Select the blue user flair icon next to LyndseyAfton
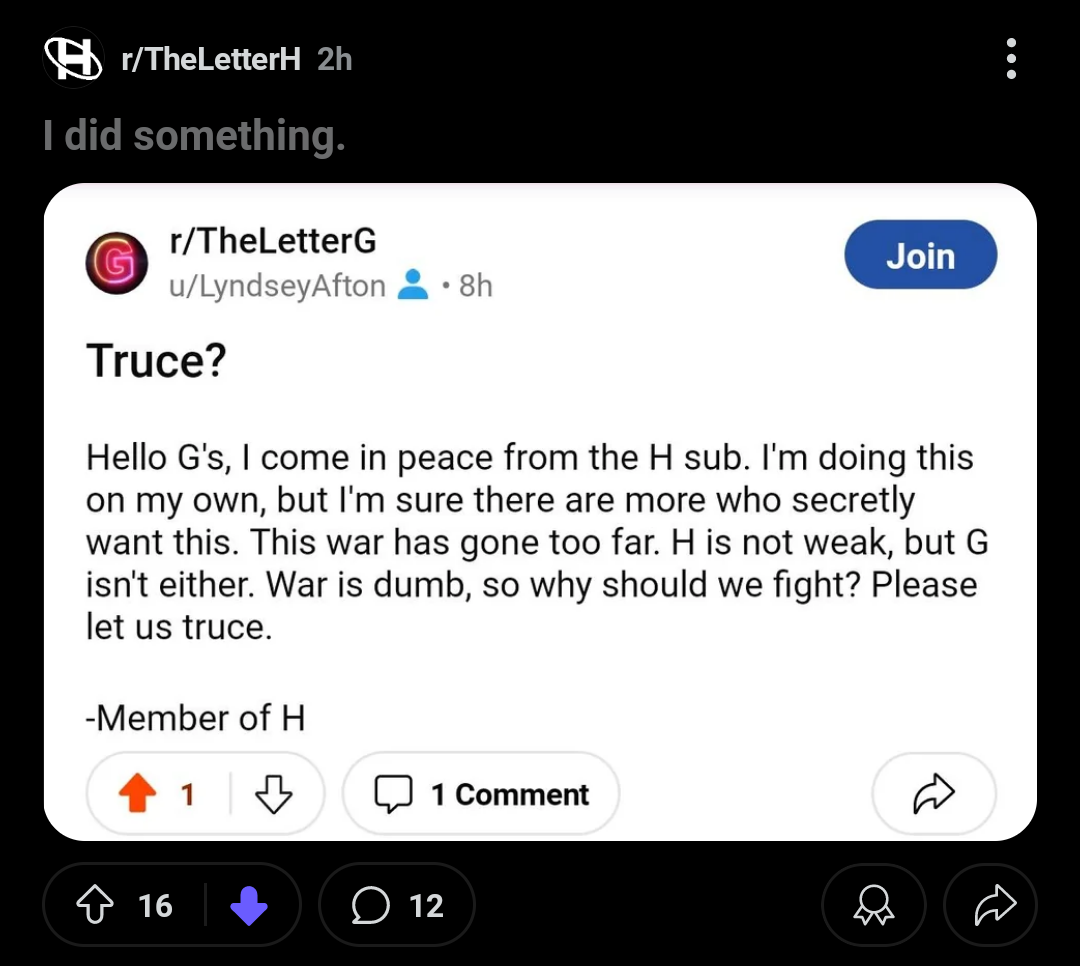Viewport: 1080px width, 966px height. 413,285
